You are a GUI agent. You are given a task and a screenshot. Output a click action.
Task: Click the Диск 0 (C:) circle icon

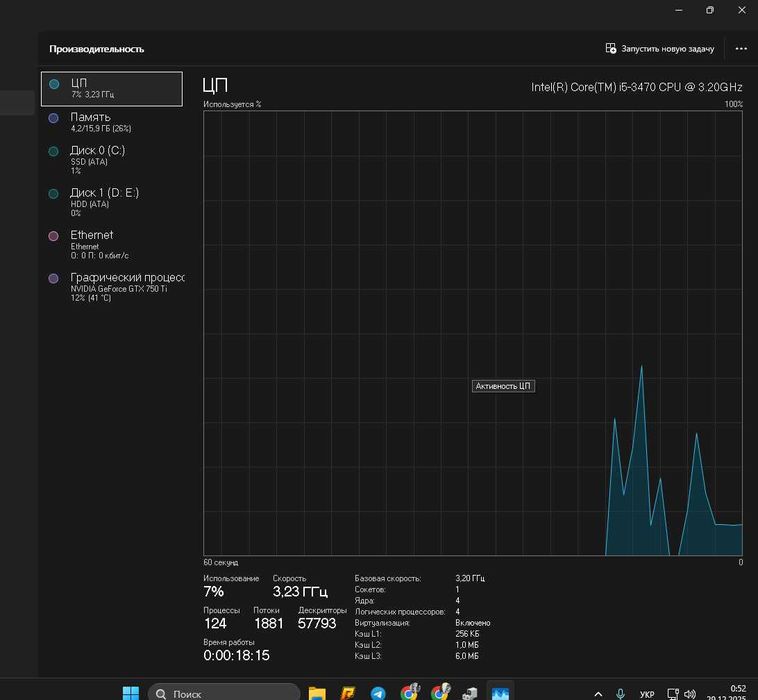(x=54, y=151)
